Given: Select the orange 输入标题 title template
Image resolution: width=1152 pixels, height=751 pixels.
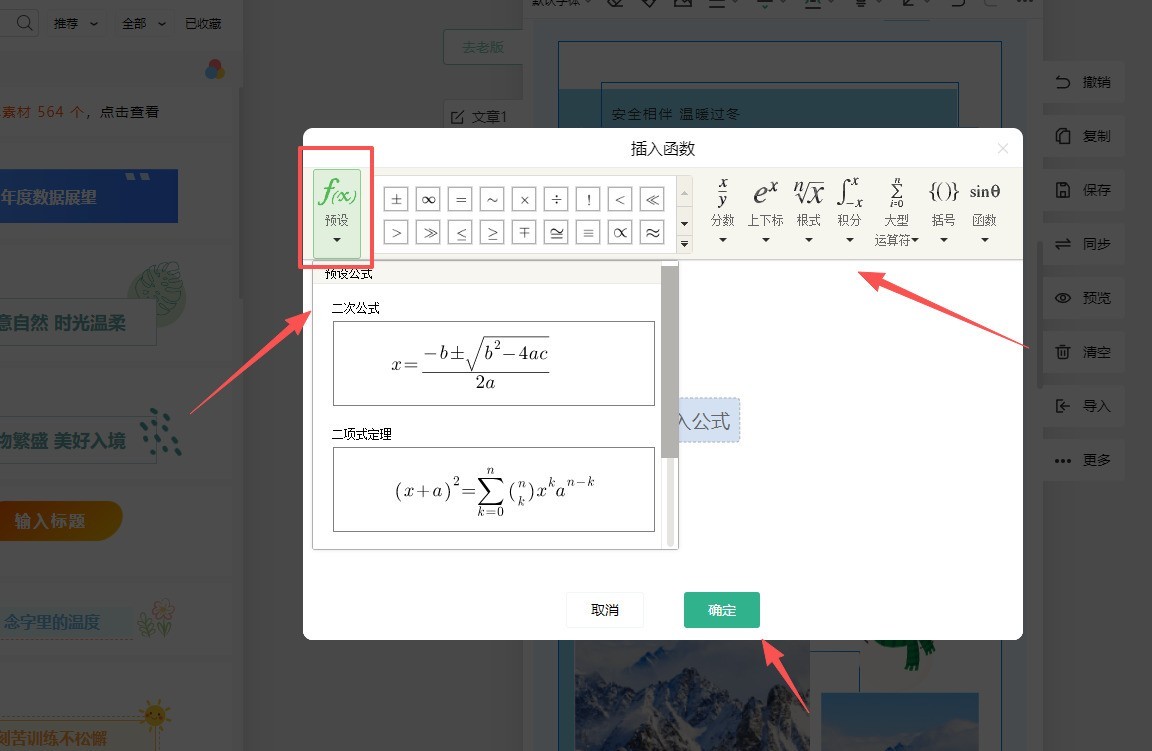Looking at the screenshot, I should 61,521.
